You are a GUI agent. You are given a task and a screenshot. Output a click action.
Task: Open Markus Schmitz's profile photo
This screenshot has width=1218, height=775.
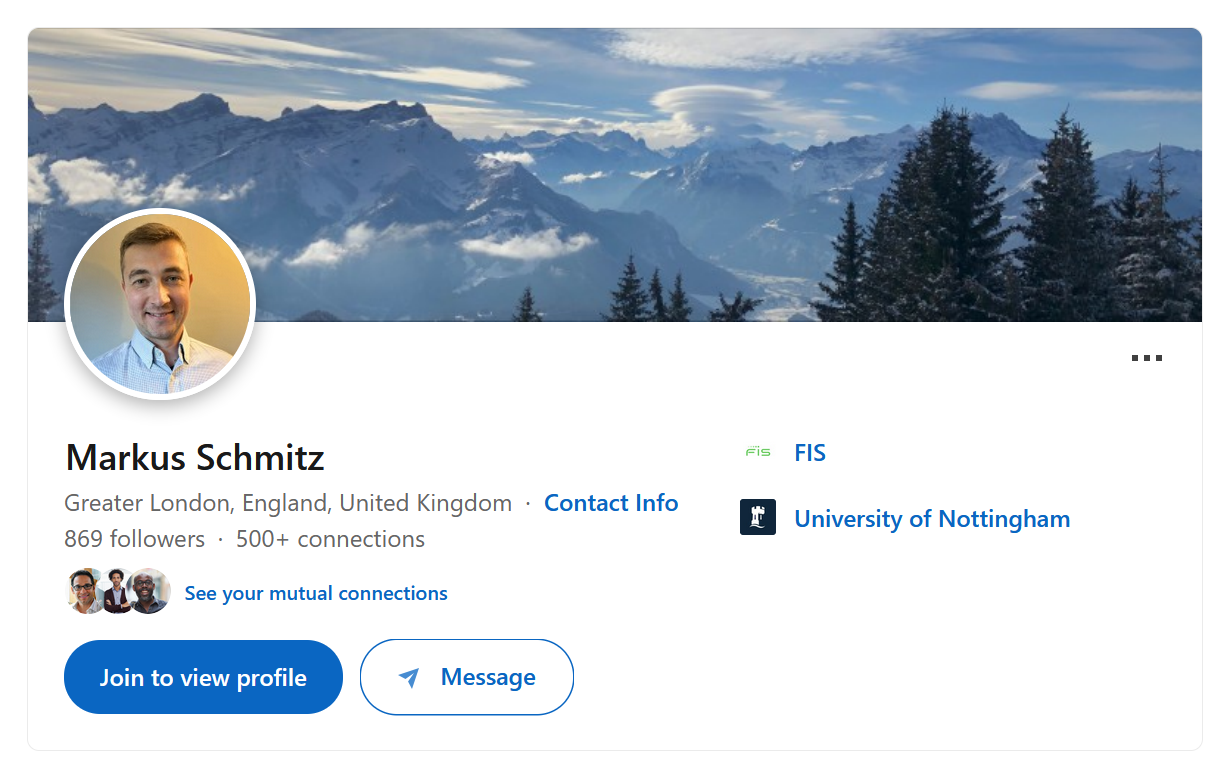160,304
